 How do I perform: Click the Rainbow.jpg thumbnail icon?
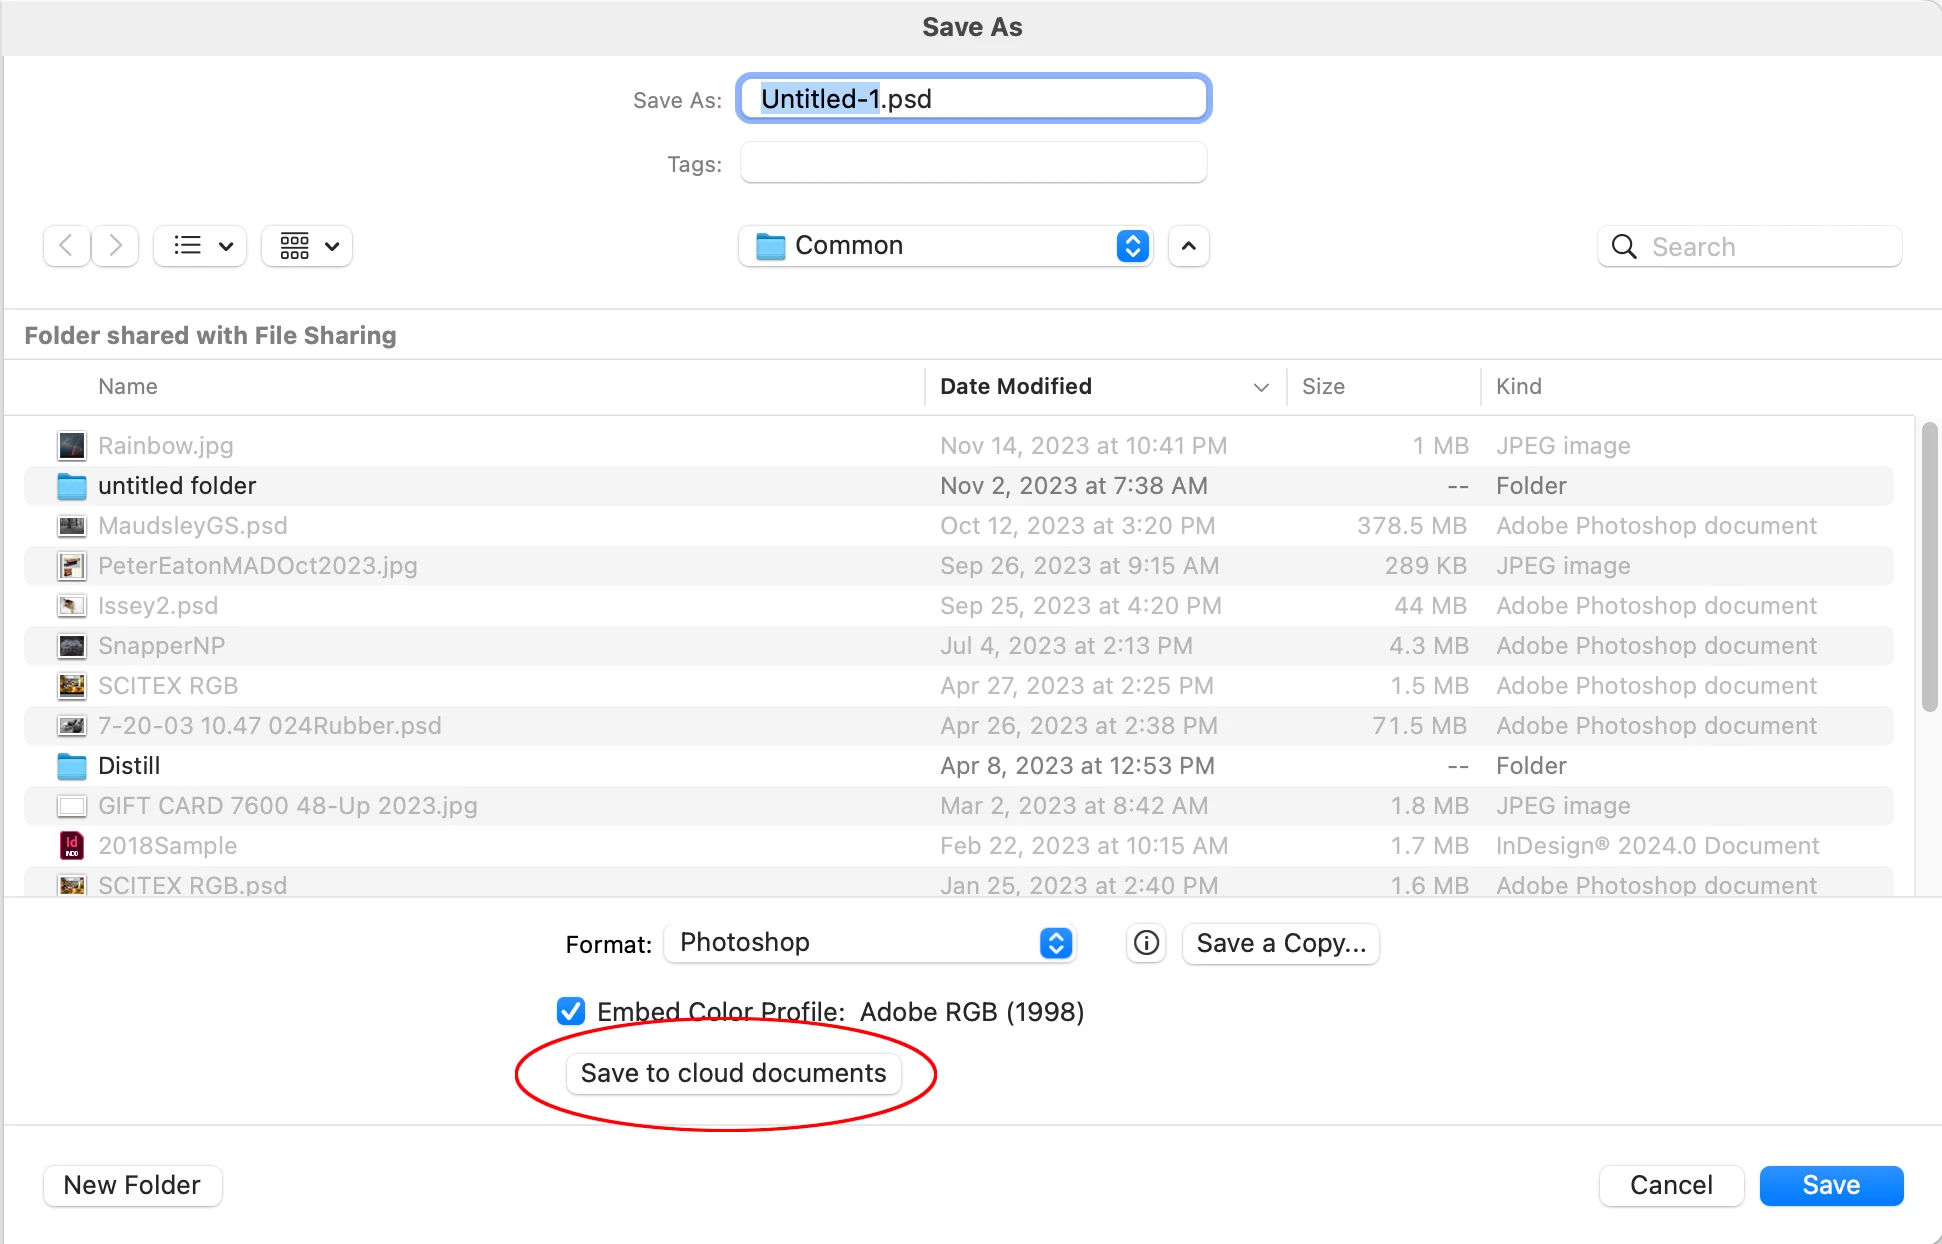pyautogui.click(x=72, y=446)
